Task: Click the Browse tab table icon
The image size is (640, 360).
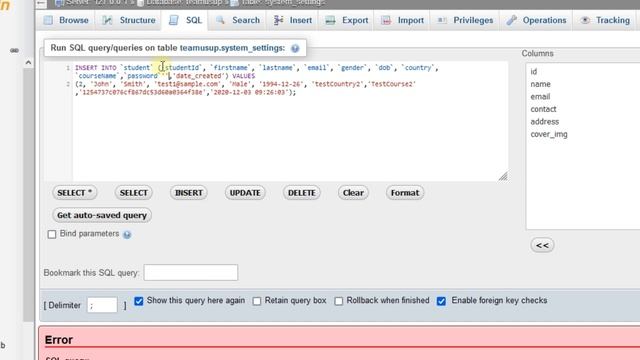Action: pos(49,20)
